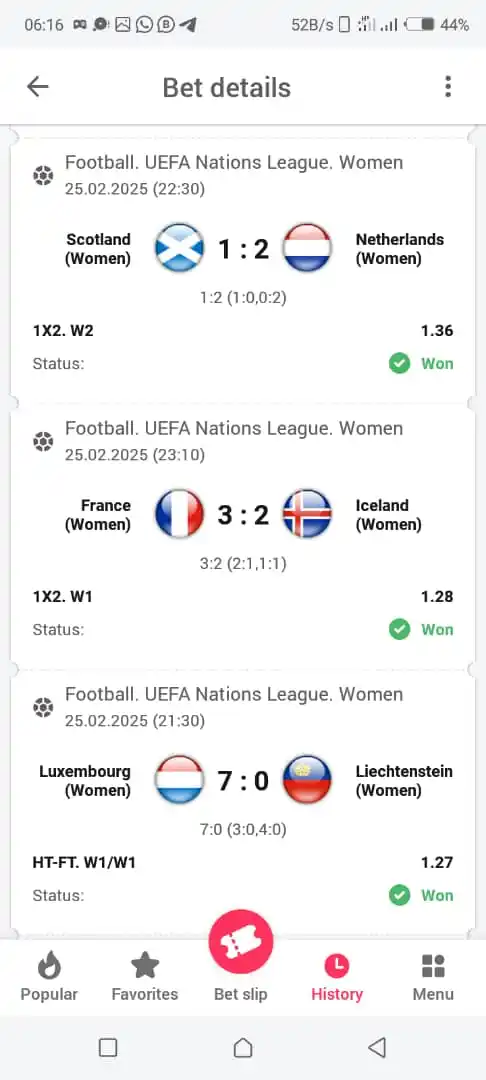The height and width of the screenshot is (1080, 486).
Task: Open the France vs Iceland 3:2 score
Action: [x=243, y=515]
